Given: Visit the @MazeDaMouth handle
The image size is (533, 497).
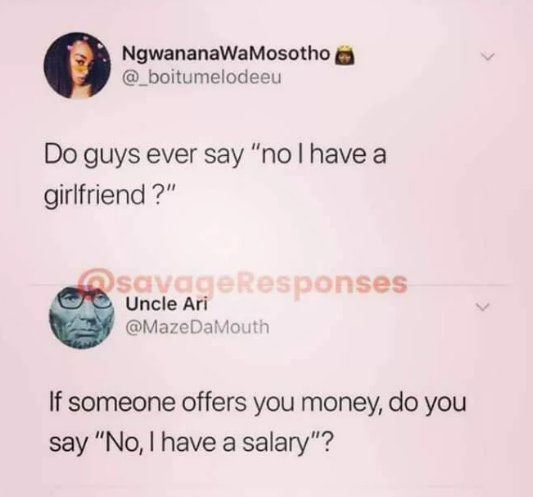Looking at the screenshot, I should click(197, 327).
